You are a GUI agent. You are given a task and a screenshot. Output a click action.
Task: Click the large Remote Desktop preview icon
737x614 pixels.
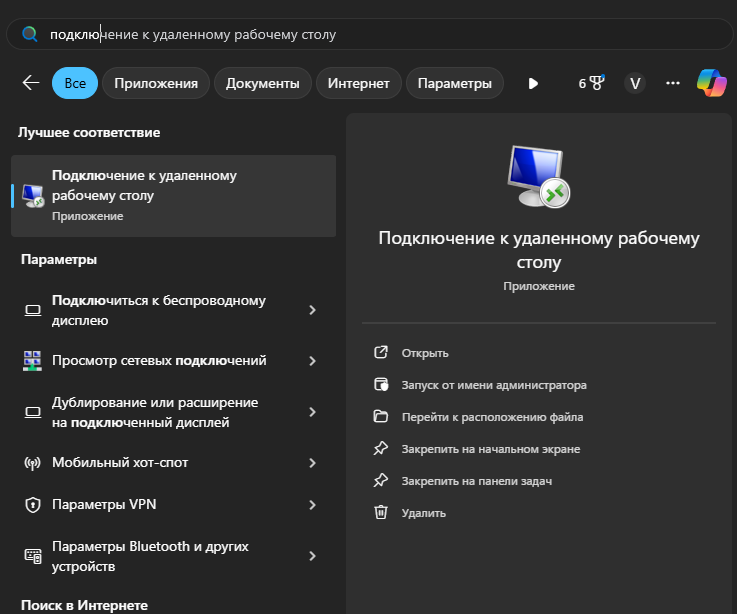coord(539,176)
